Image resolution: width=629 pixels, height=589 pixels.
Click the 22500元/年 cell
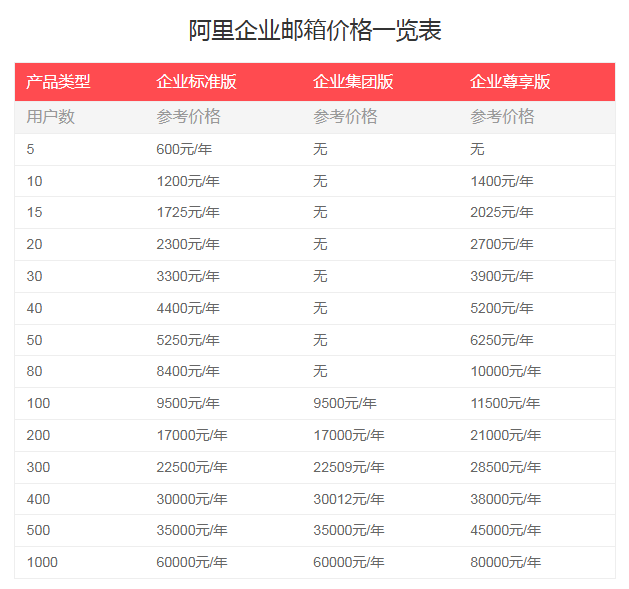pos(192,468)
